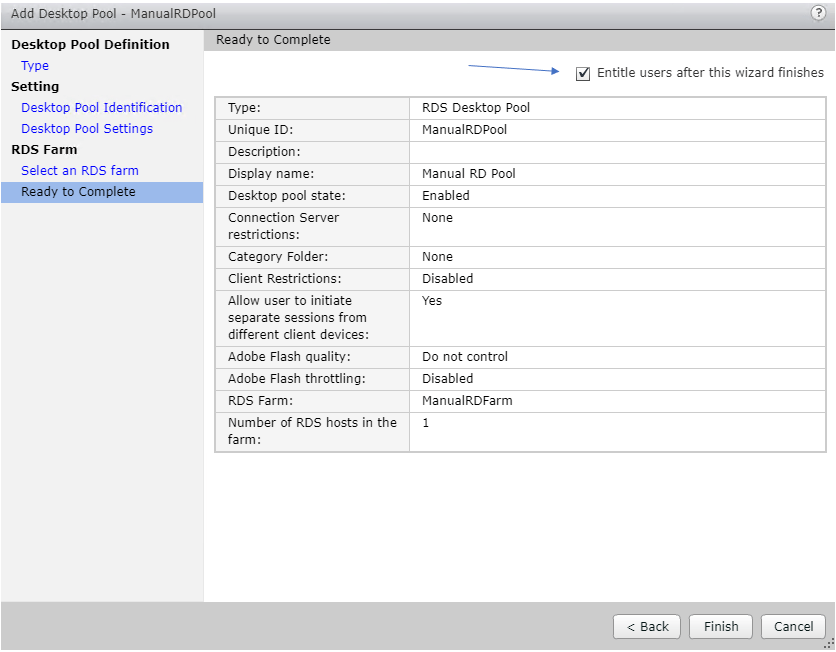This screenshot has height=652, width=836.
Task: Click the Client Restrictions Disabled value
Action: click(x=447, y=279)
